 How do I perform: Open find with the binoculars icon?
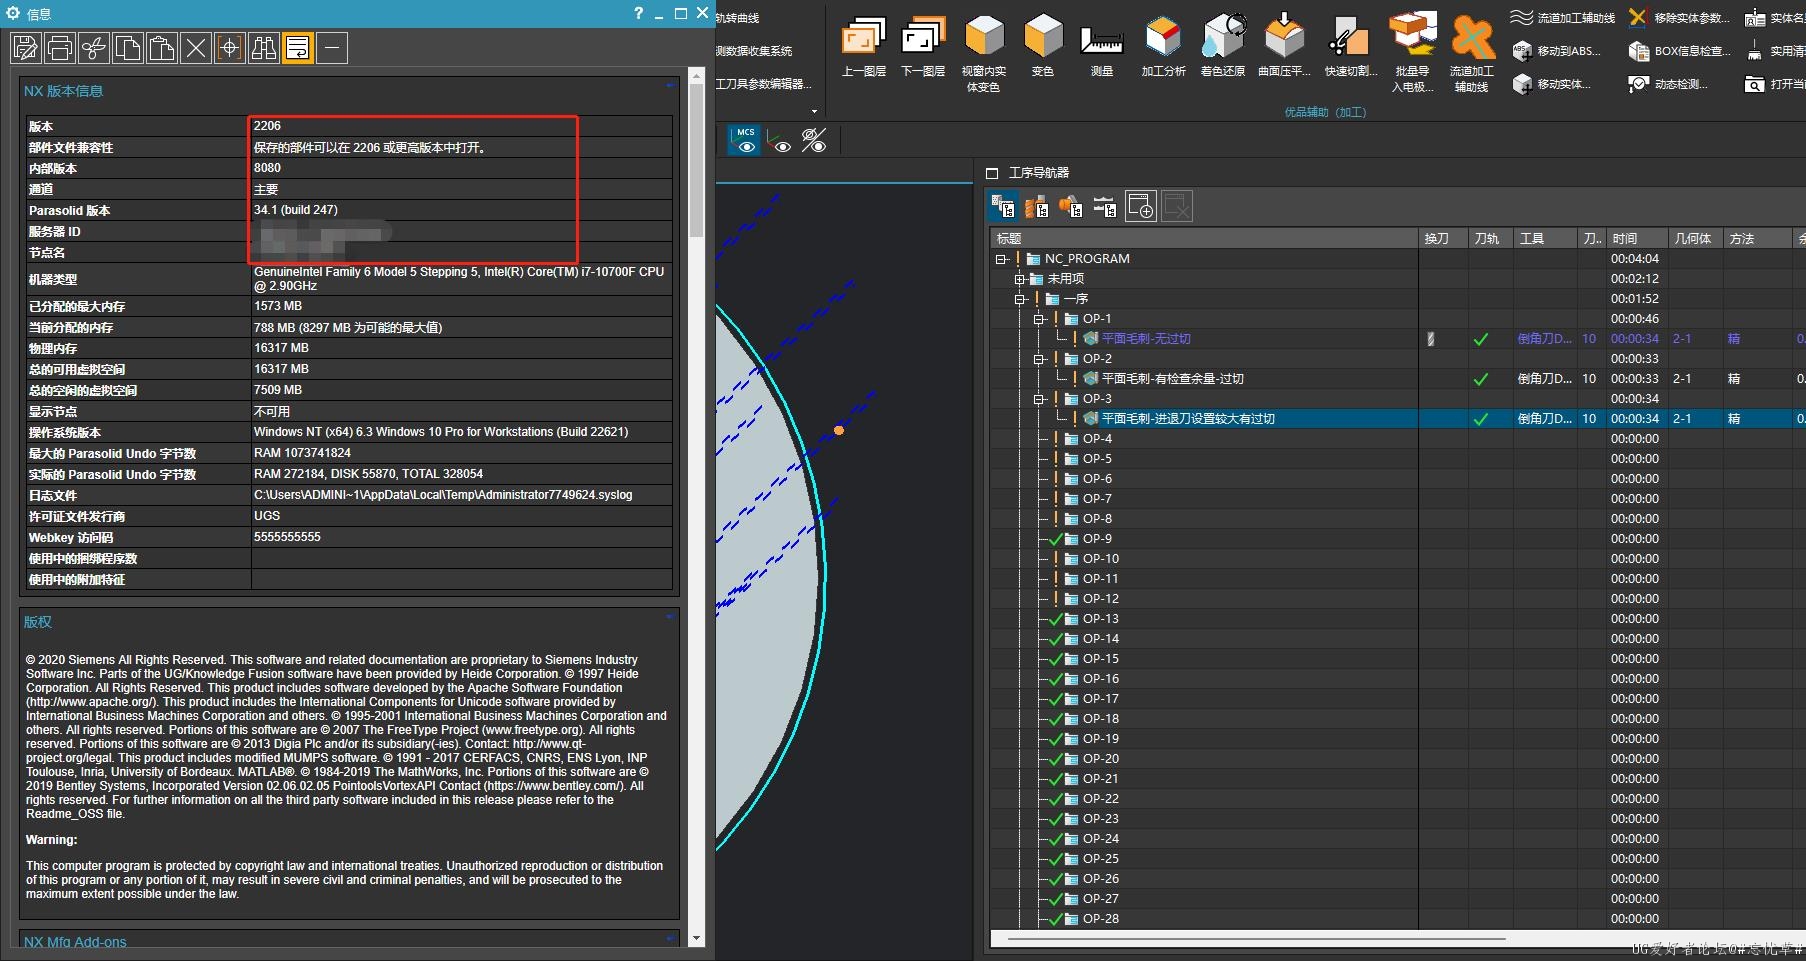(x=264, y=48)
